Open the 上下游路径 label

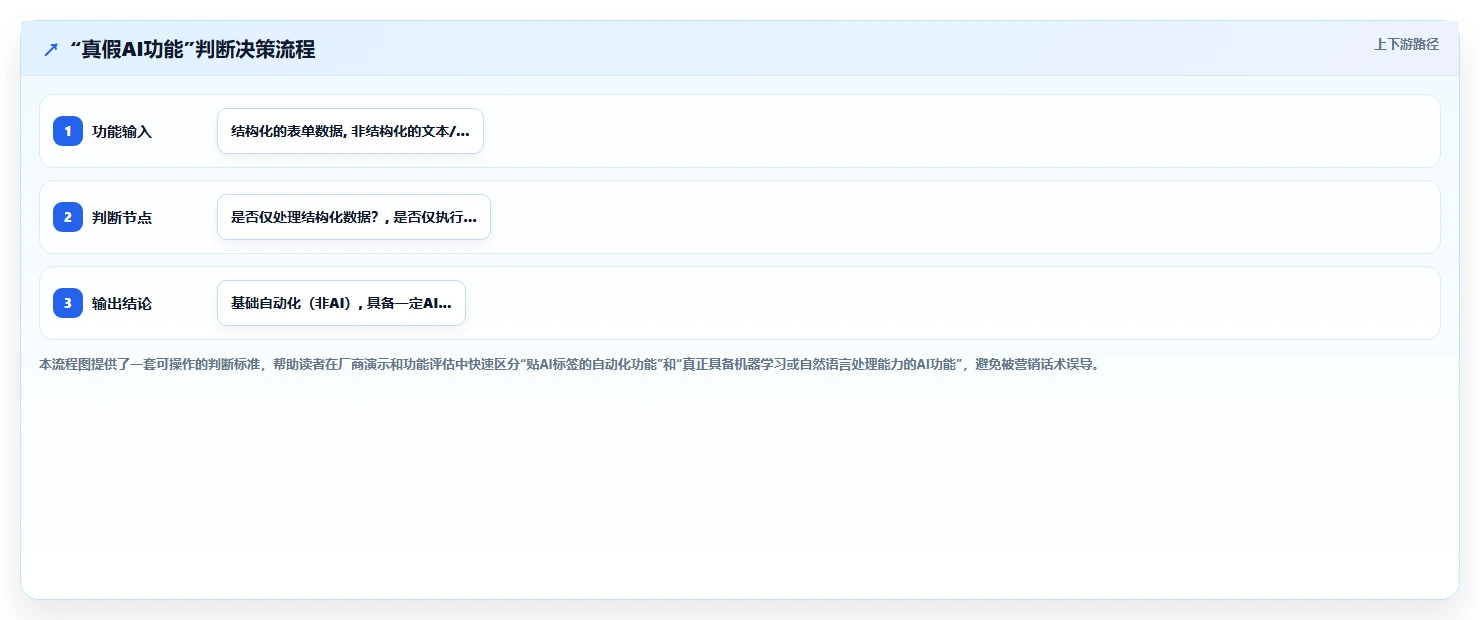point(1406,44)
